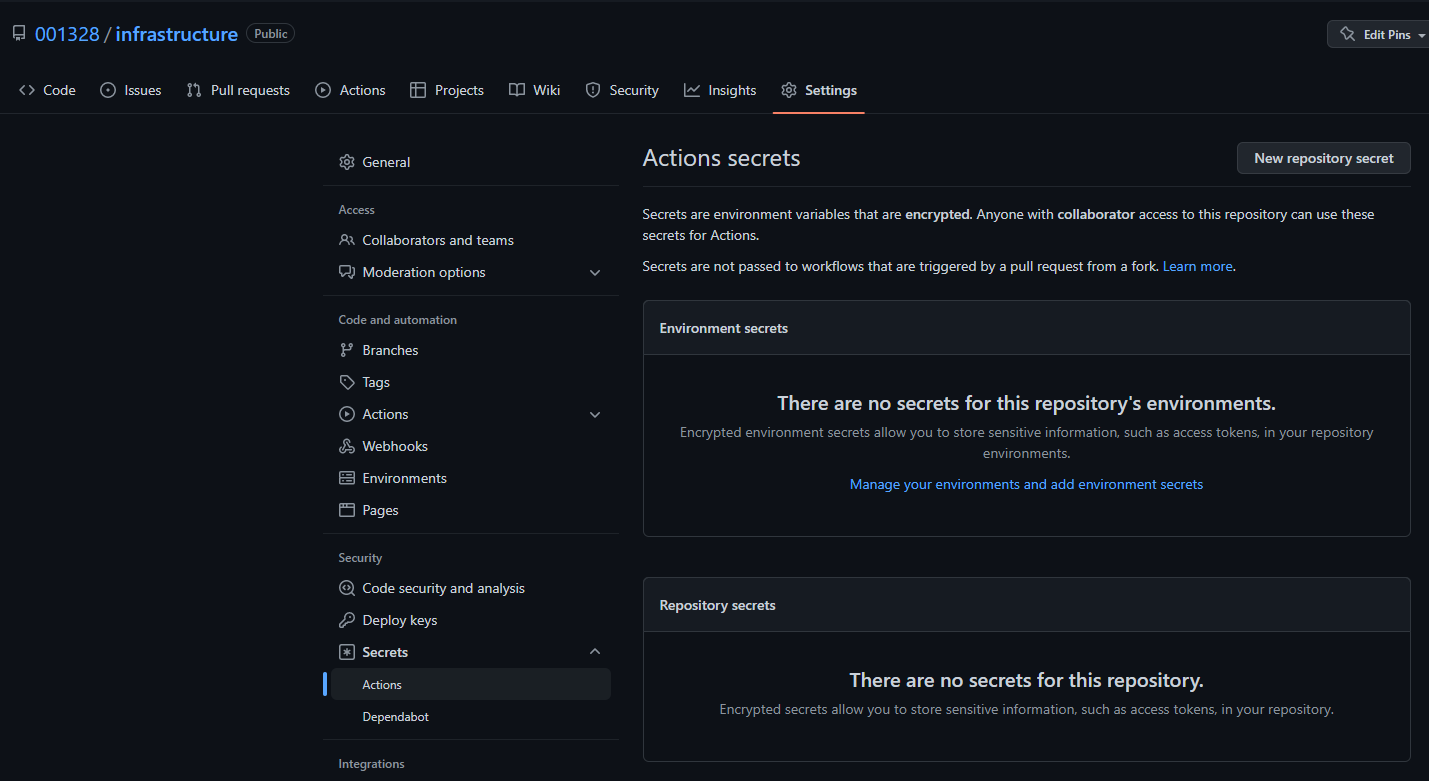This screenshot has height=781, width=1429.
Task: Click the Repository secrets heading
Action: (718, 605)
